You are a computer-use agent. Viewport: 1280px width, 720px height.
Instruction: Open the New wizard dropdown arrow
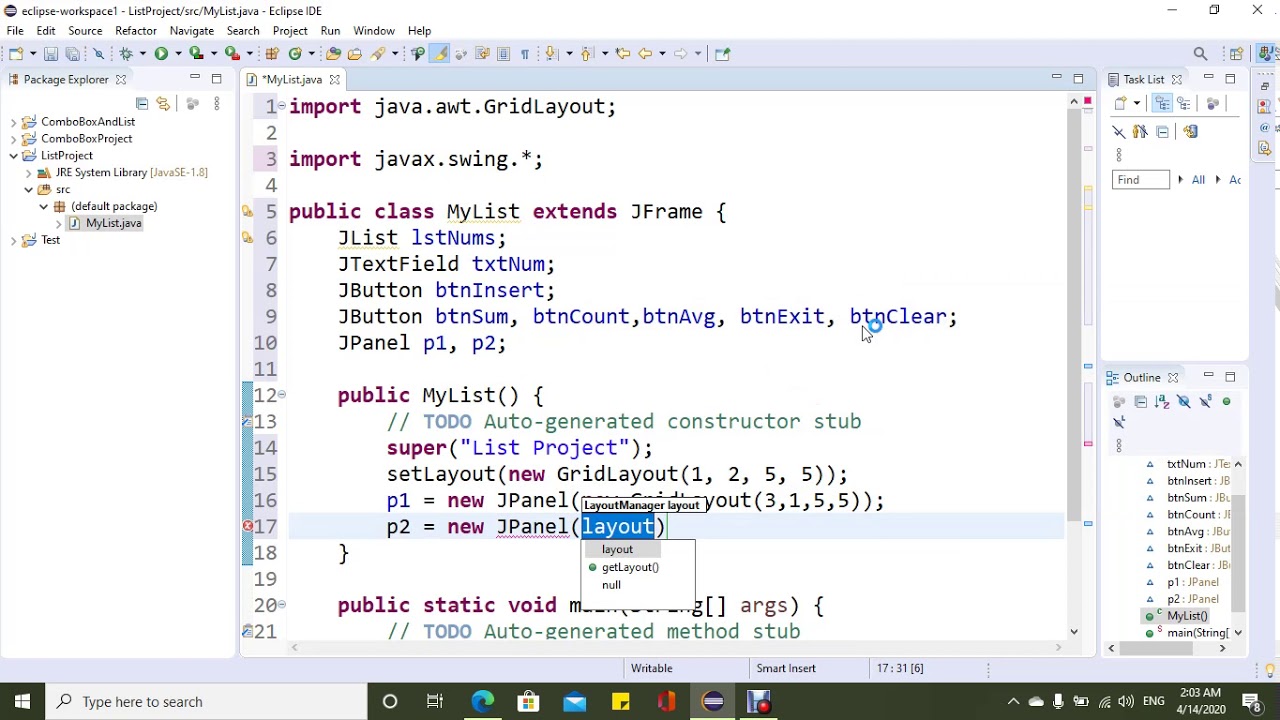click(33, 53)
